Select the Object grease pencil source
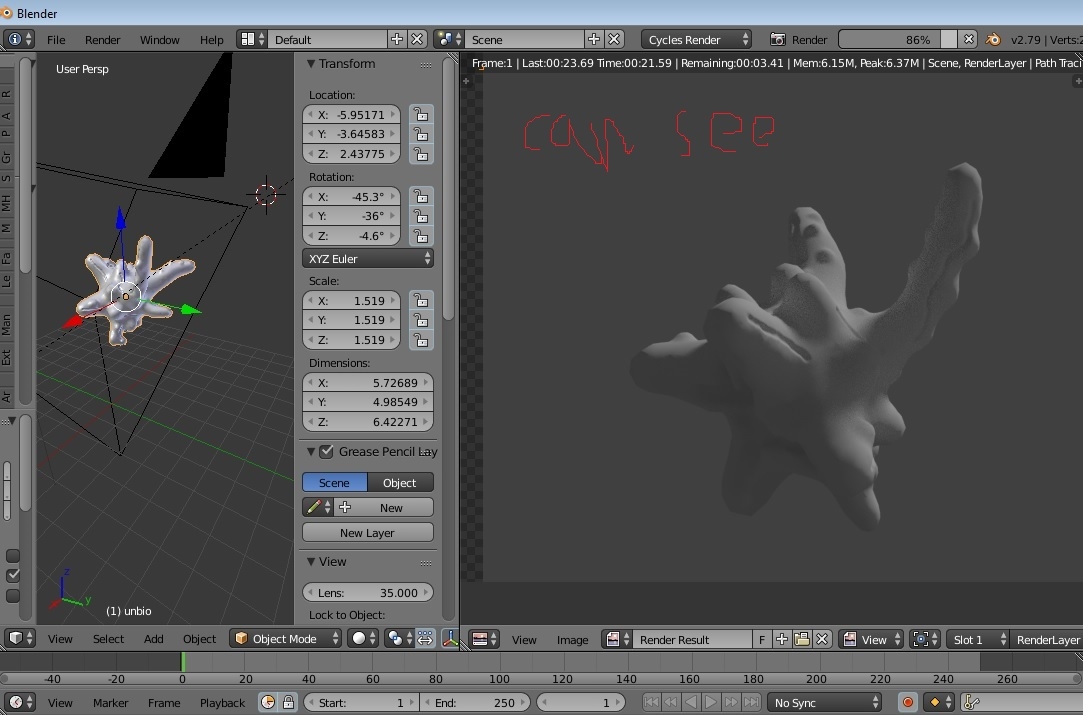The height and width of the screenshot is (715, 1083). point(399,482)
